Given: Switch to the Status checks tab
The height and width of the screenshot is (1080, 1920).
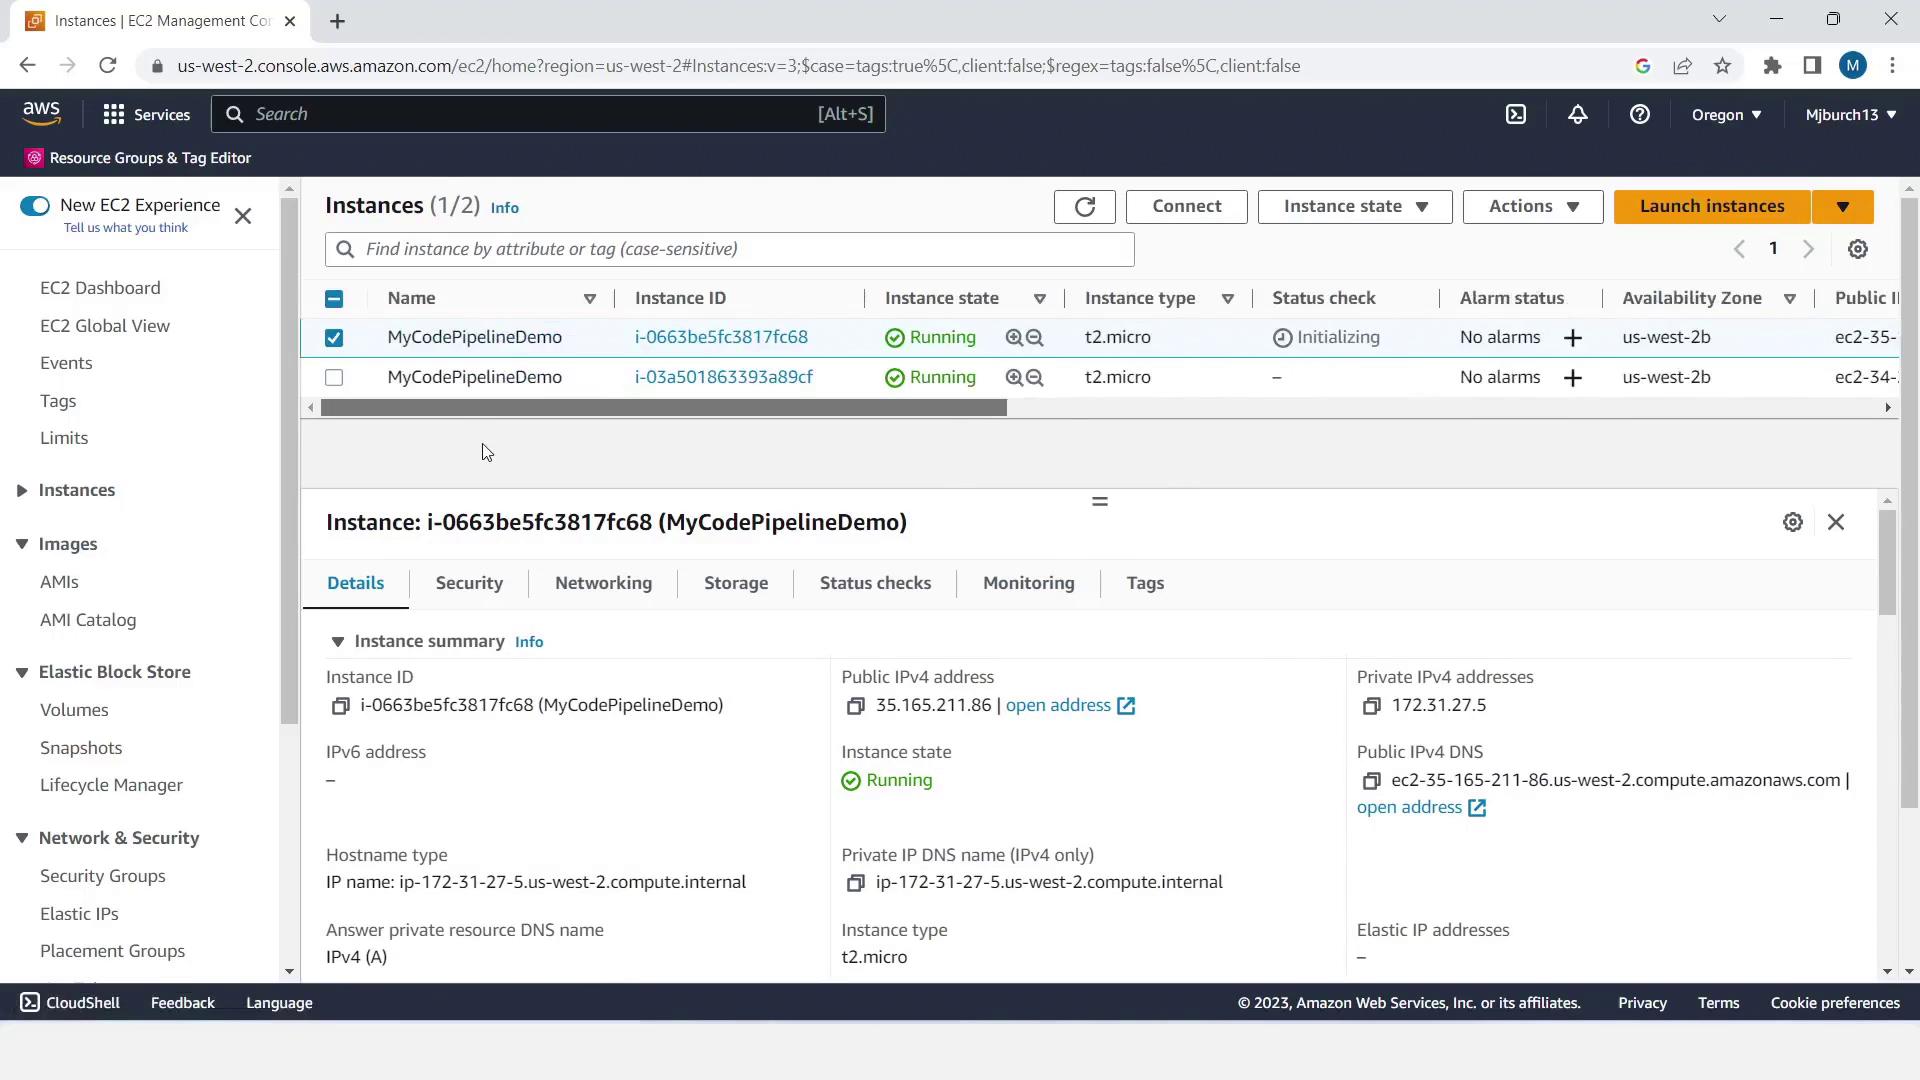Looking at the screenshot, I should 874,583.
